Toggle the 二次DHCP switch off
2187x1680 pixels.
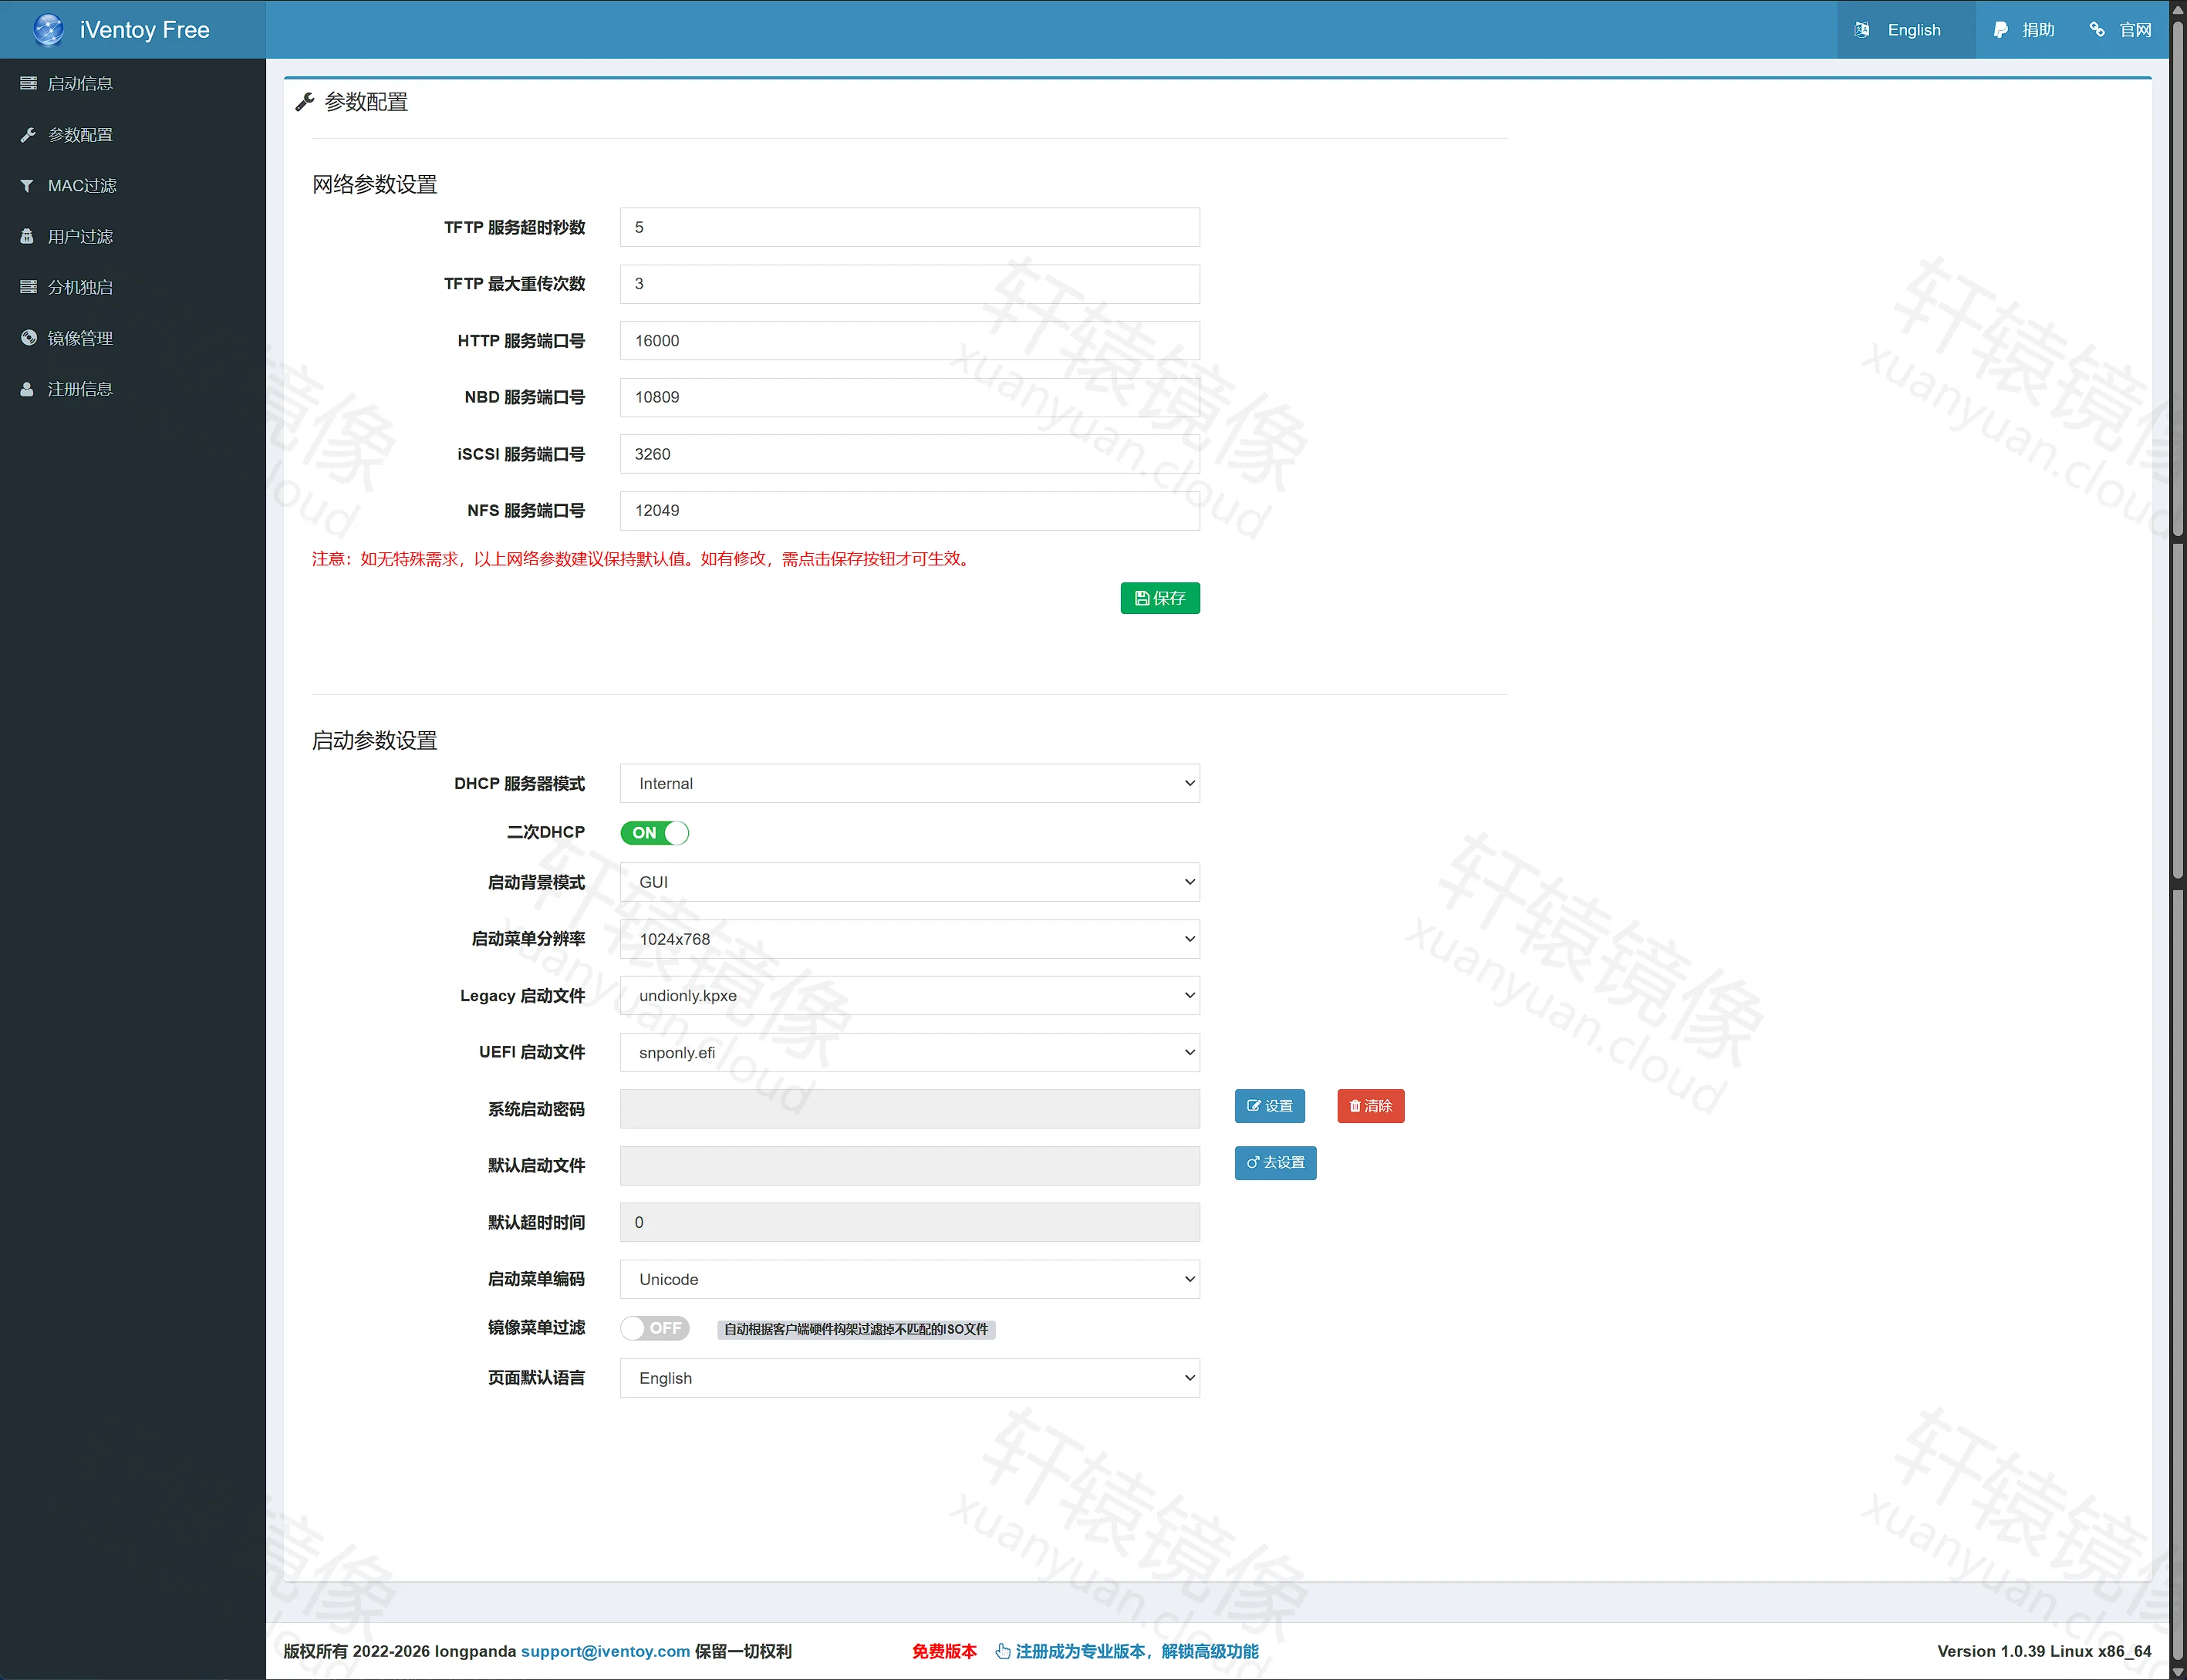pos(655,832)
